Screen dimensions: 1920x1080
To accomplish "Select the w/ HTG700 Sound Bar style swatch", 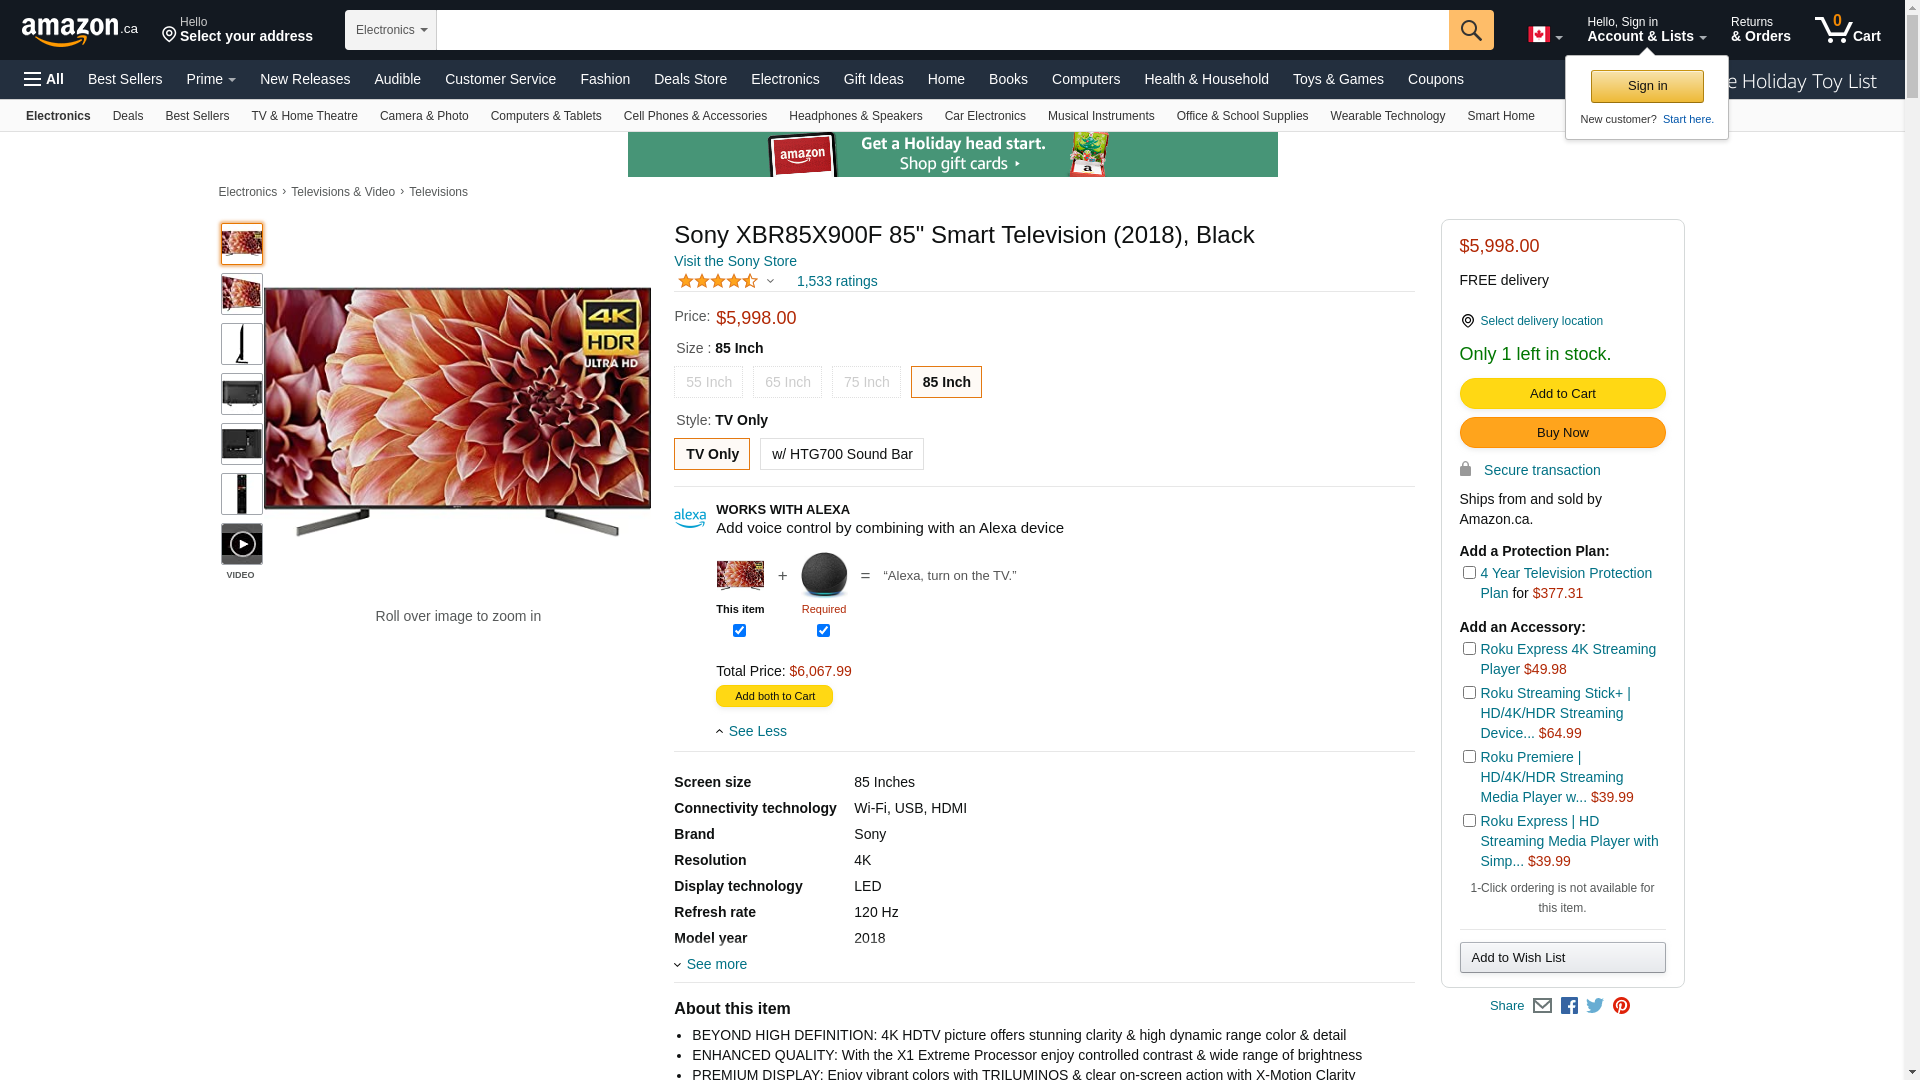I will pos(841,454).
